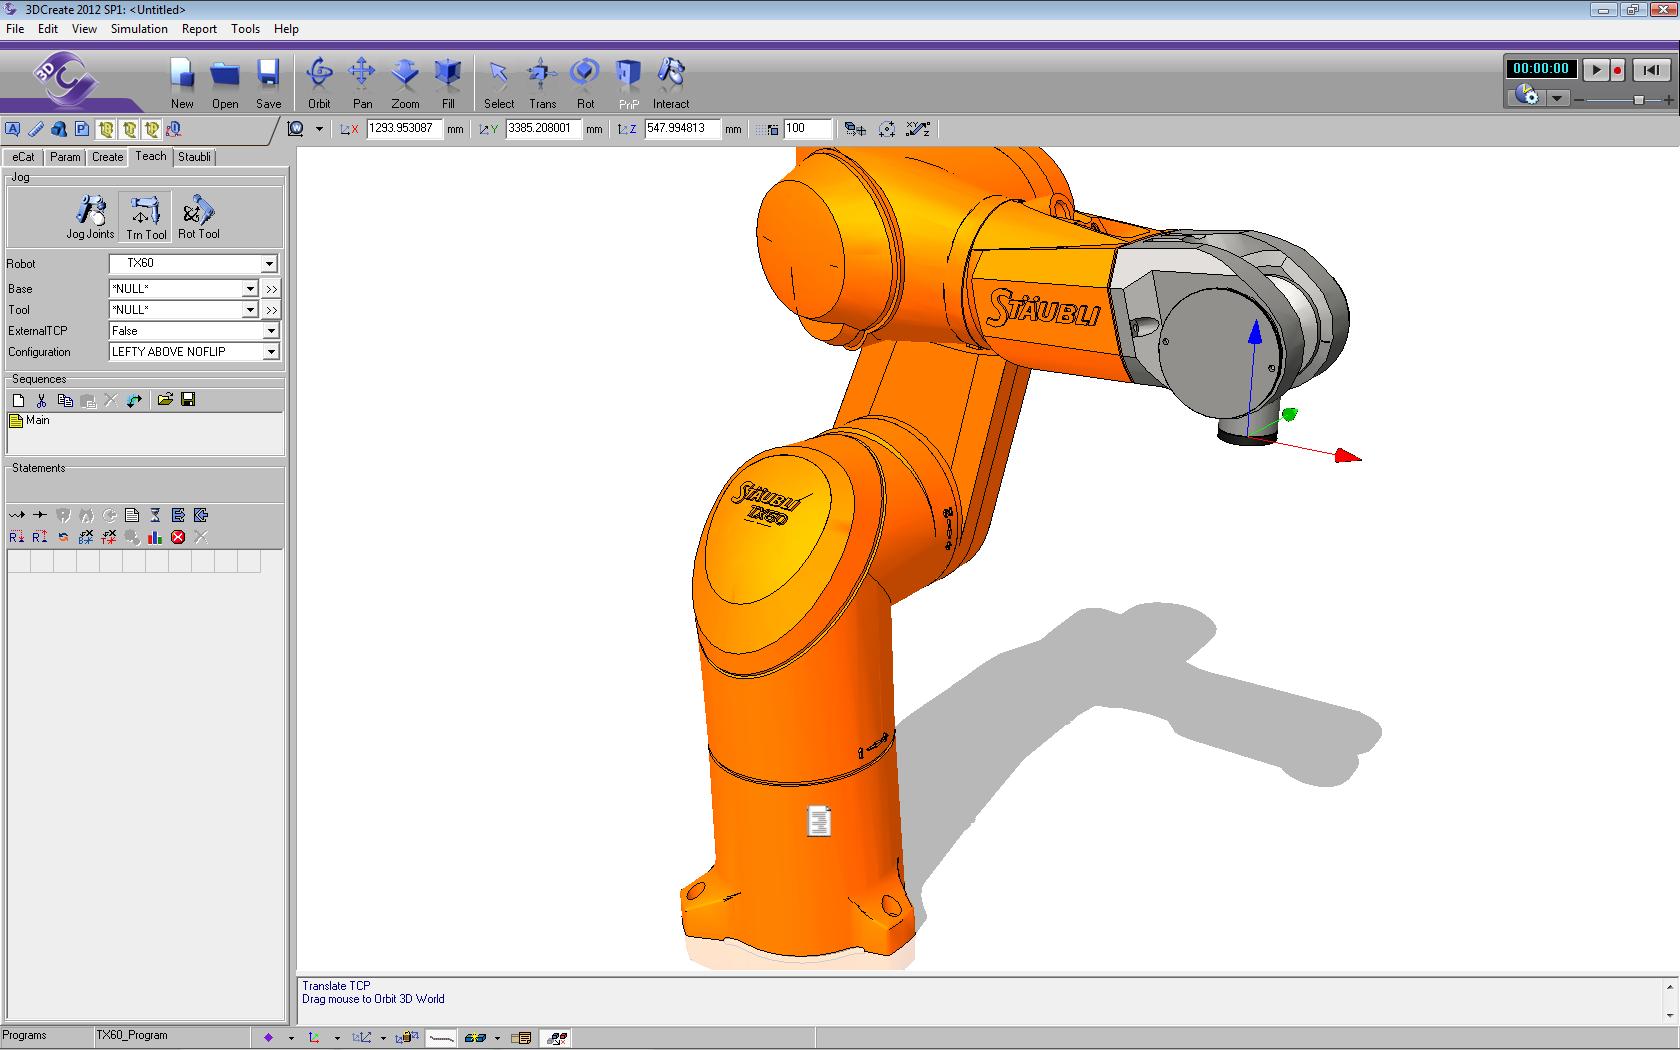Expand the simulation settings dropdown arrow

tap(1557, 98)
